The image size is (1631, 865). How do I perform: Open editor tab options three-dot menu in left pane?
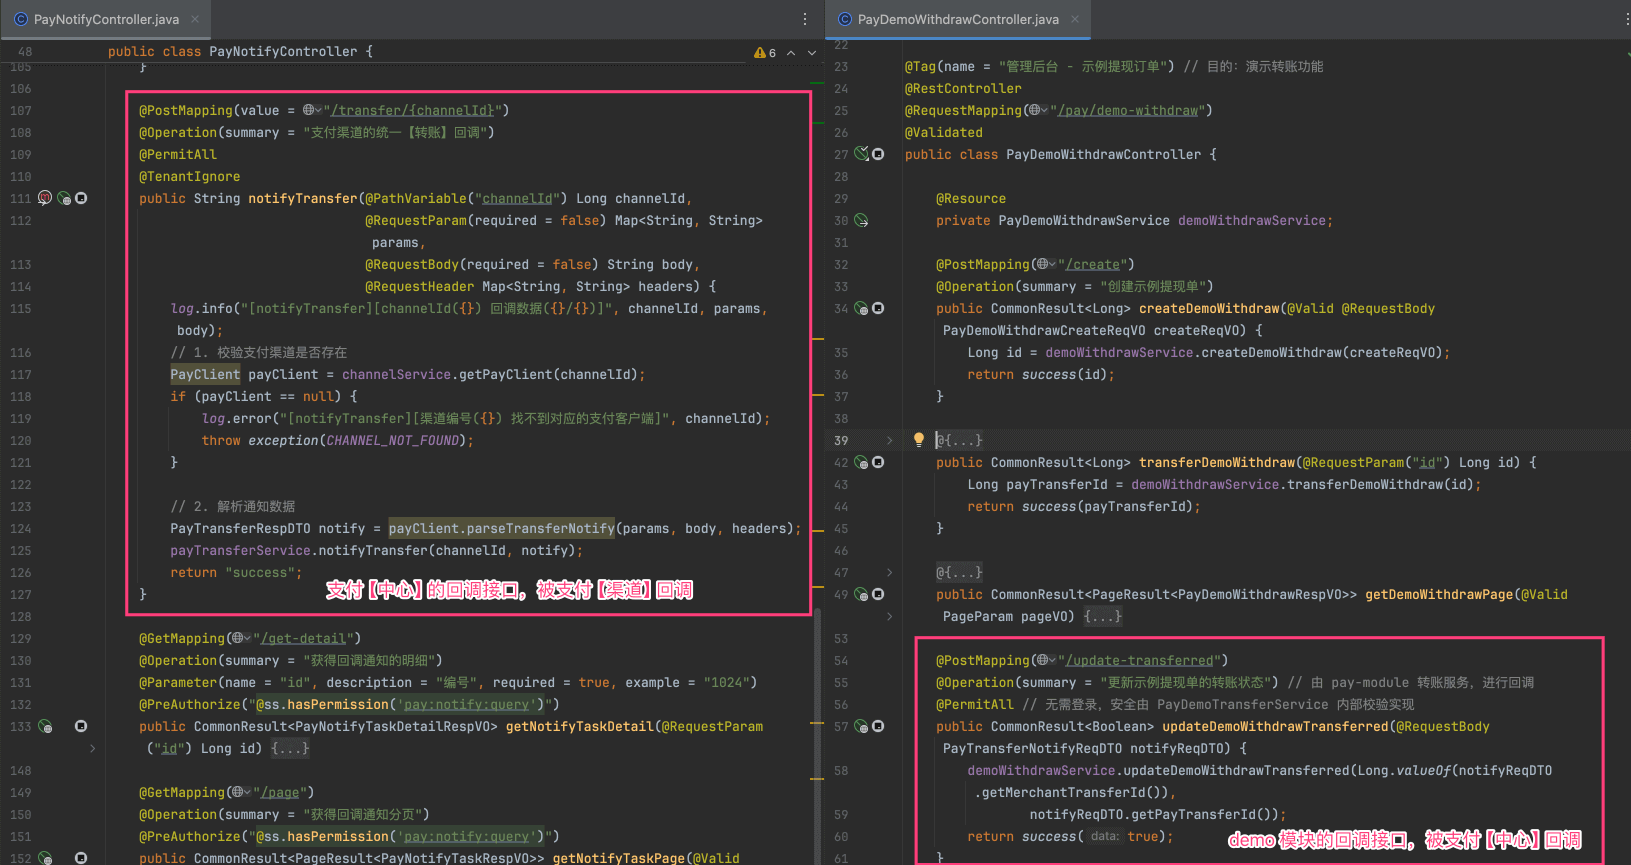tap(805, 19)
